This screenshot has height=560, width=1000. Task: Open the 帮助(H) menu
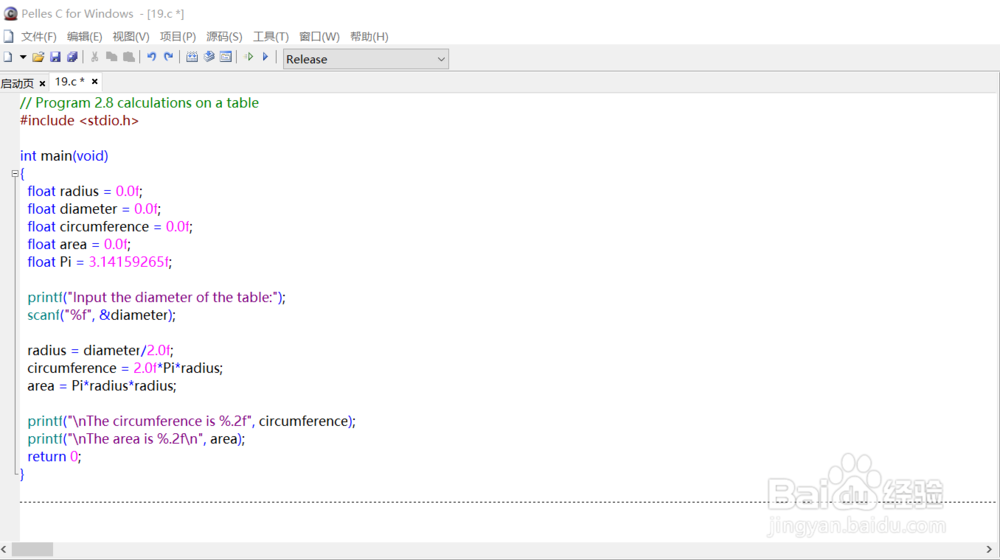click(x=369, y=36)
